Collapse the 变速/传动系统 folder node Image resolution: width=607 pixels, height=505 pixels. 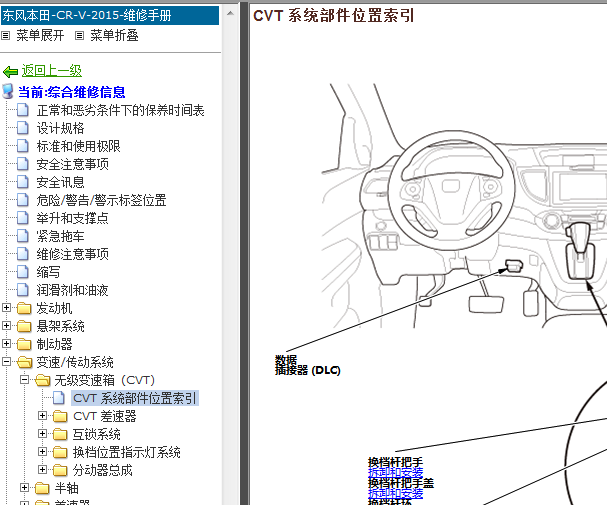tap(6, 361)
